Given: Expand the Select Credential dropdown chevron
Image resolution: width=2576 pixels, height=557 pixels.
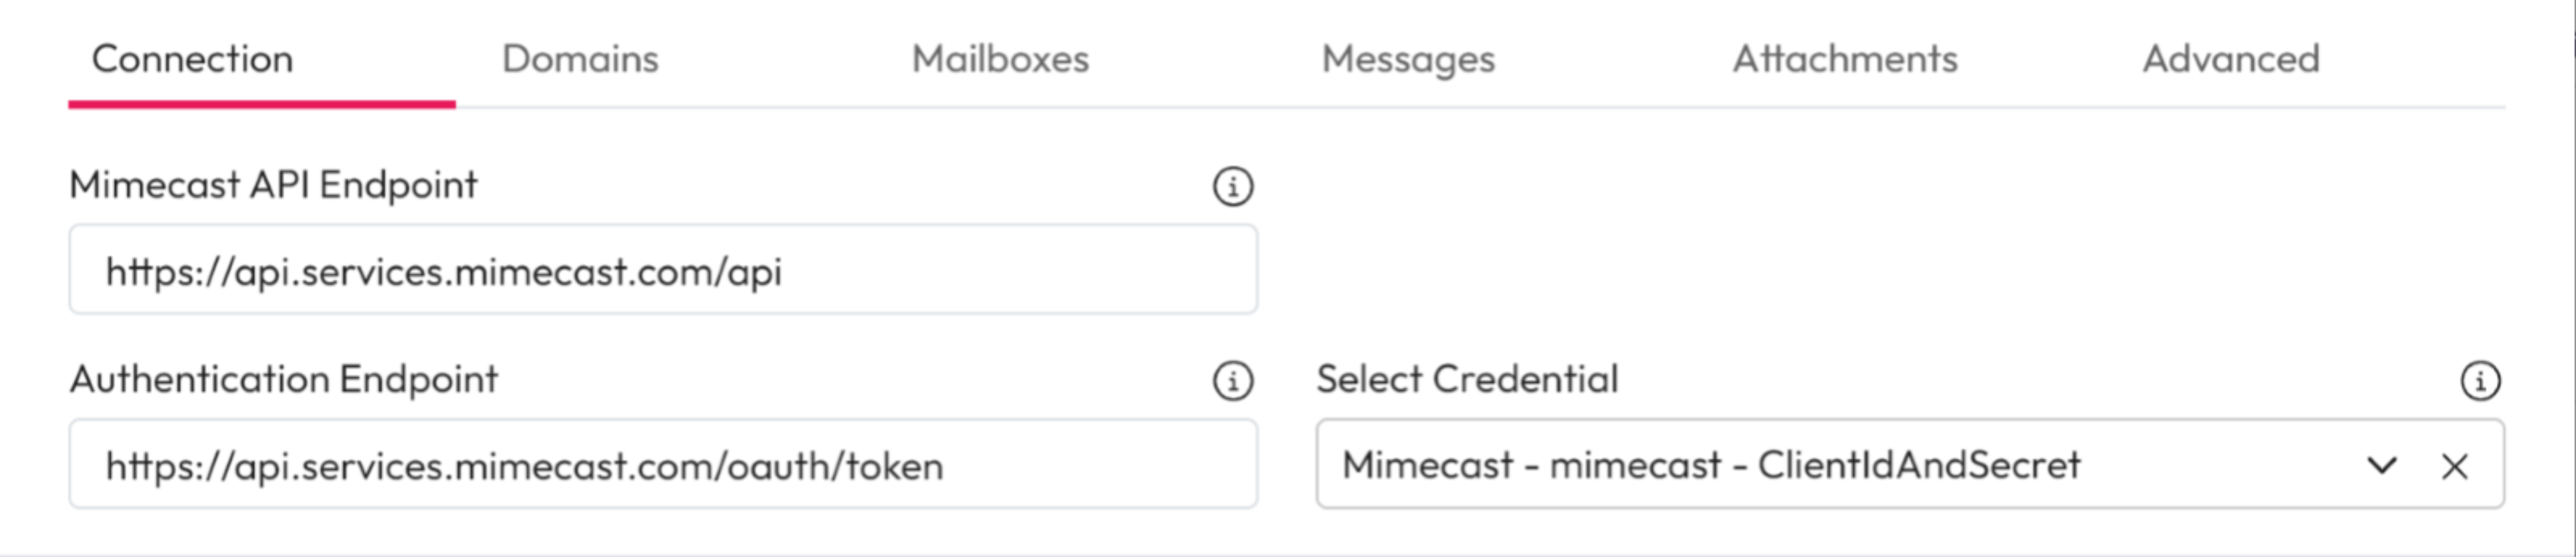Looking at the screenshot, I should tap(2382, 466).
